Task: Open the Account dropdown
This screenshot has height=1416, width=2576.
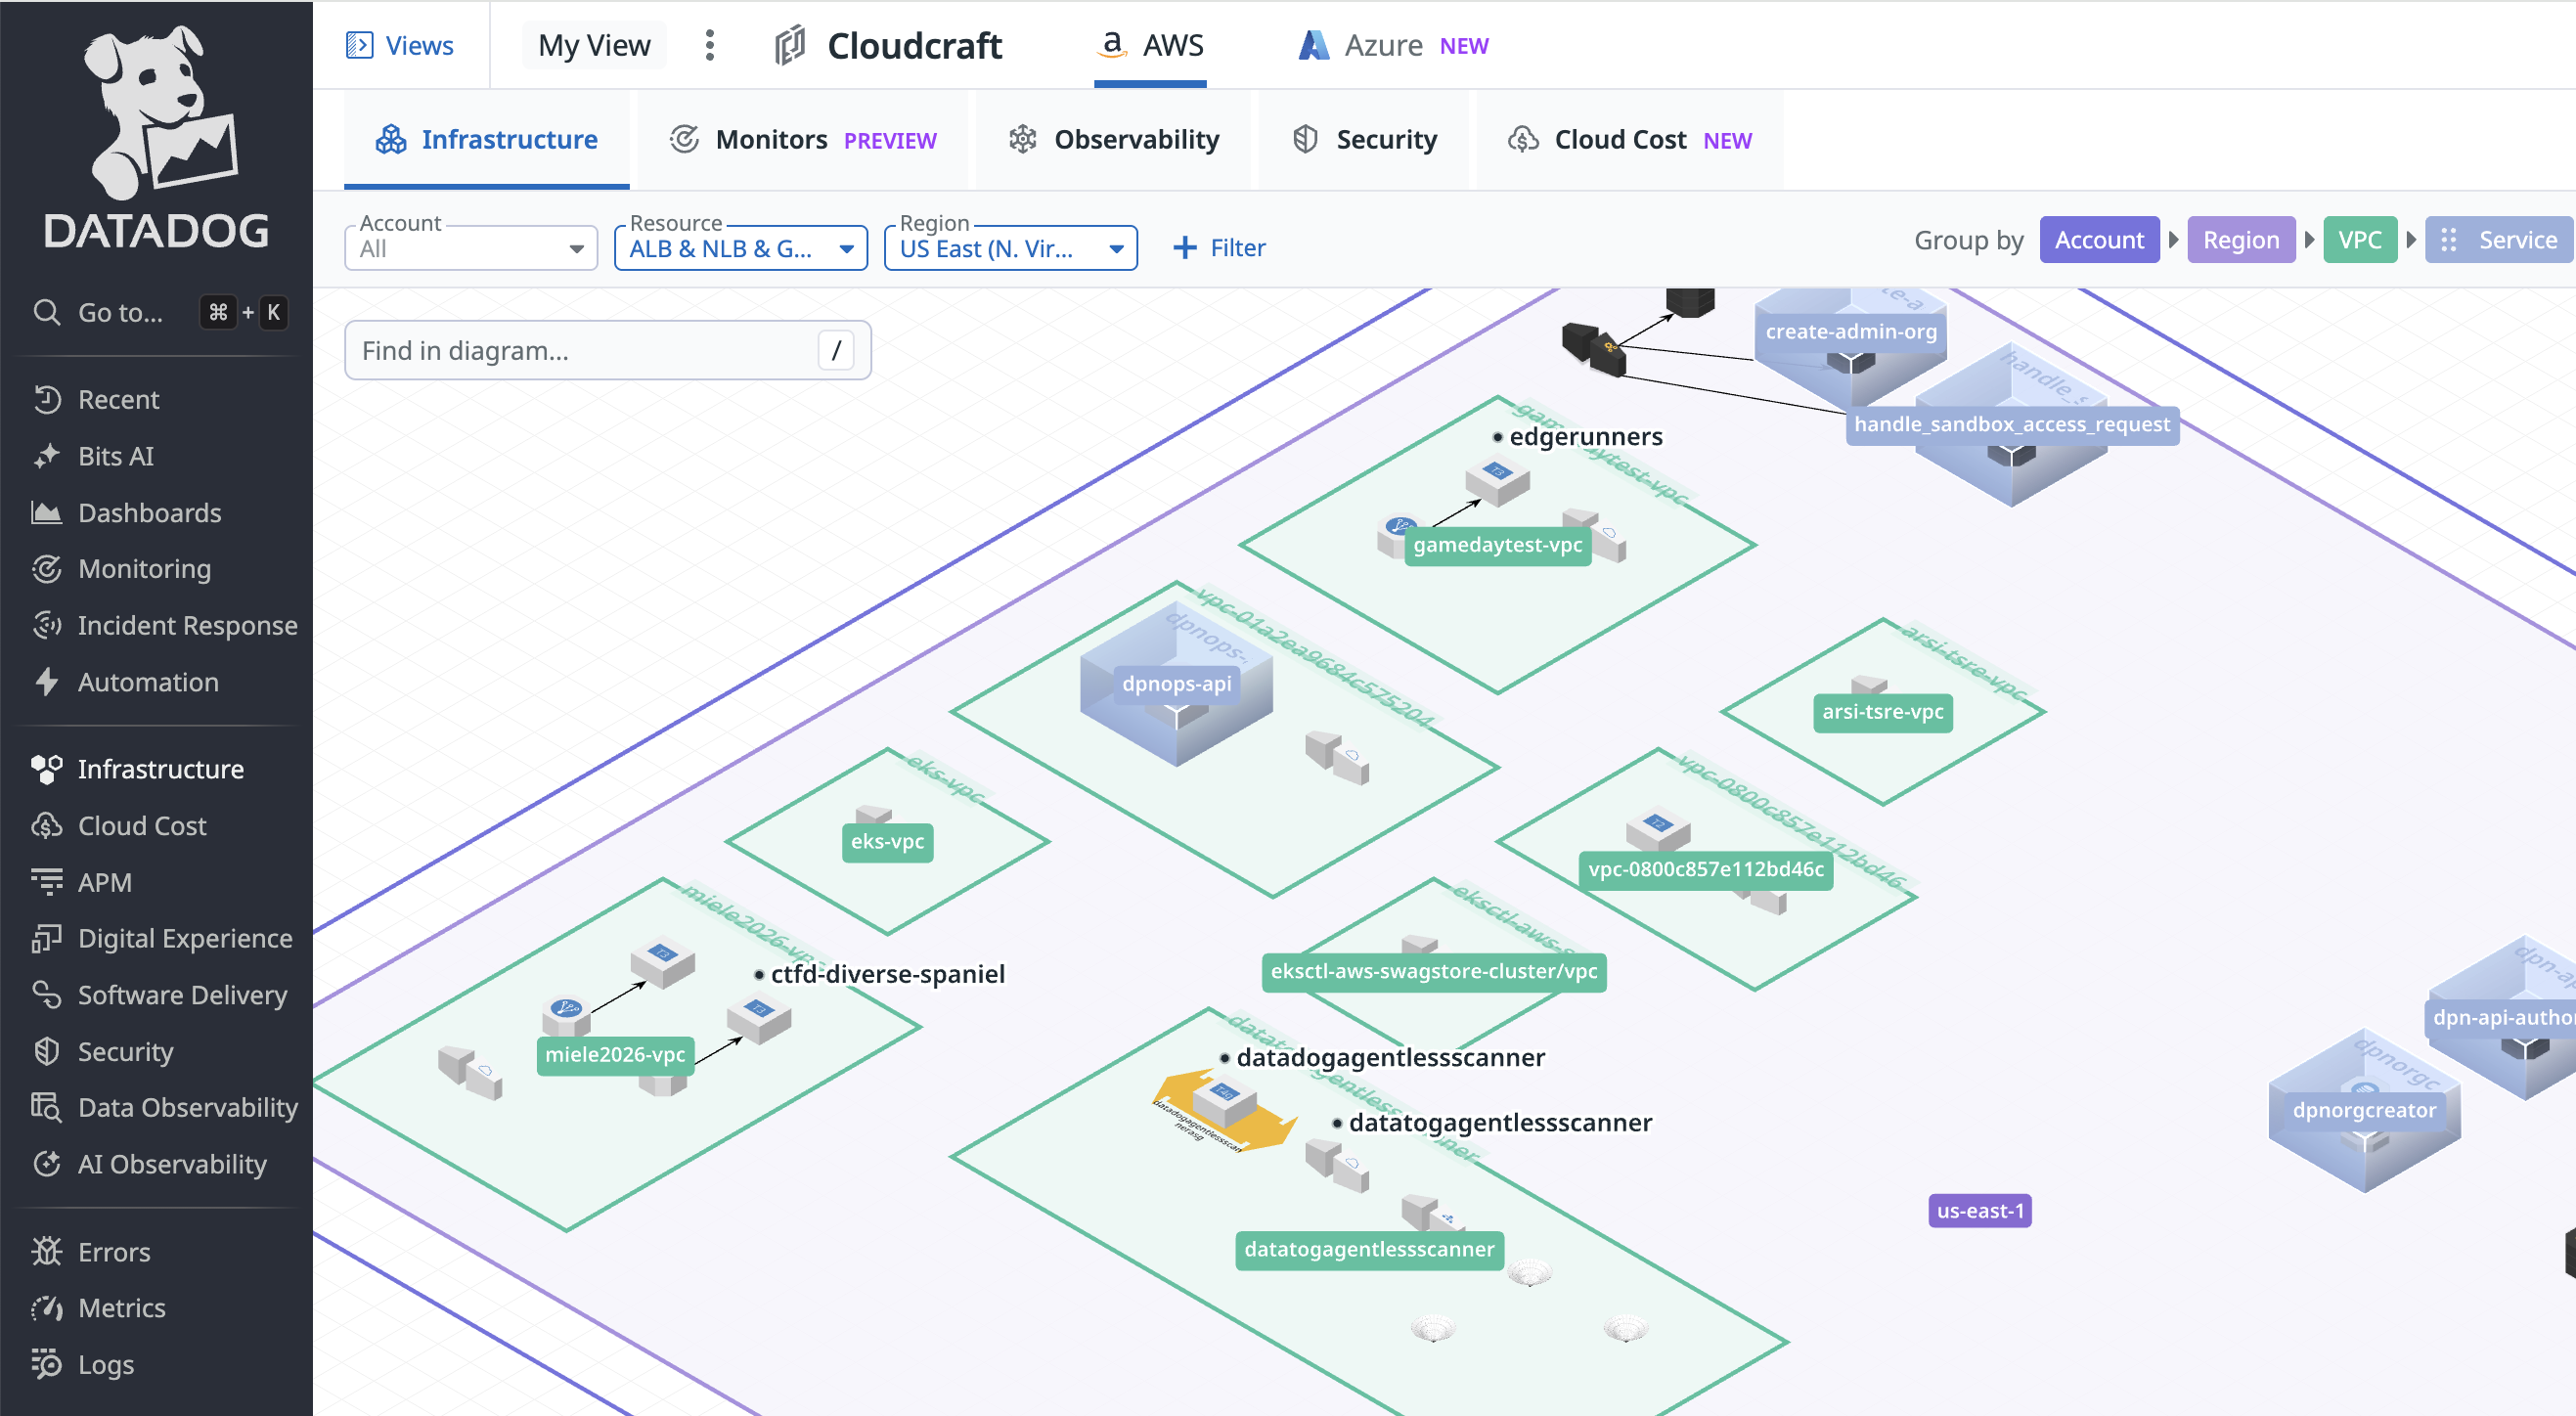Action: (x=470, y=248)
